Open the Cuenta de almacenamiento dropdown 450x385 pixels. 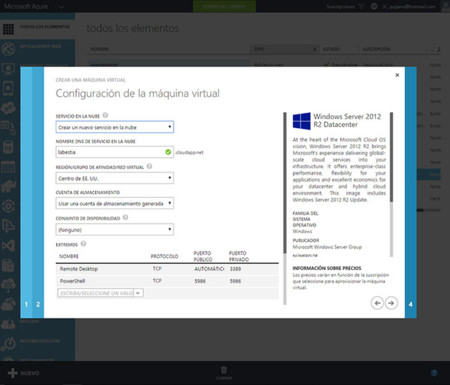tap(115, 203)
